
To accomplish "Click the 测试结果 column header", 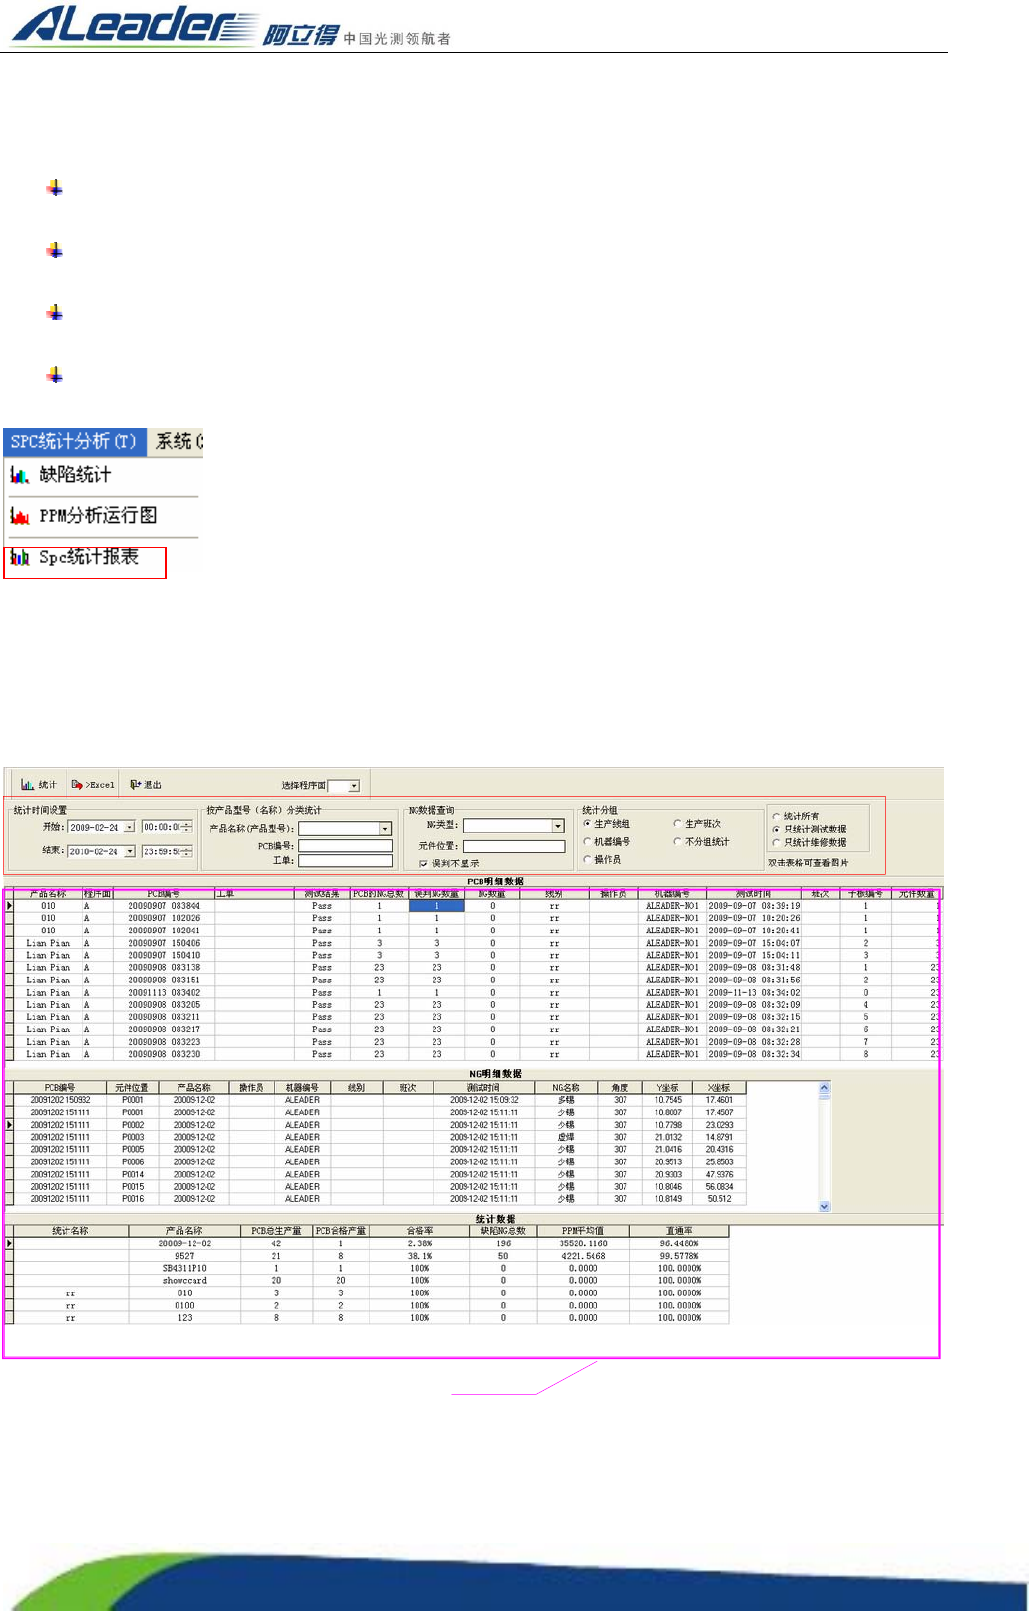I will 322,894.
